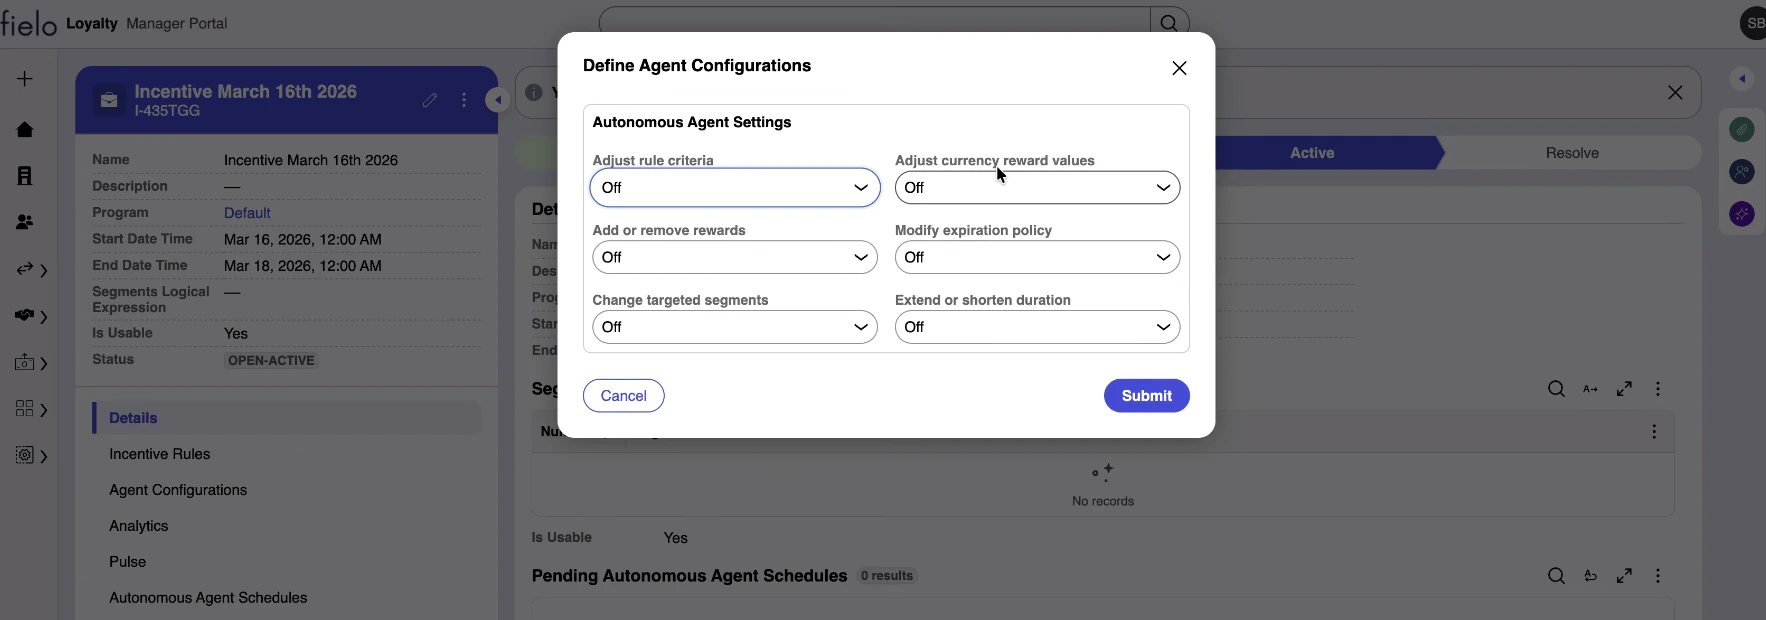The image size is (1766, 620).
Task: Expand the handshake sidebar chevron
Action: (x=44, y=317)
